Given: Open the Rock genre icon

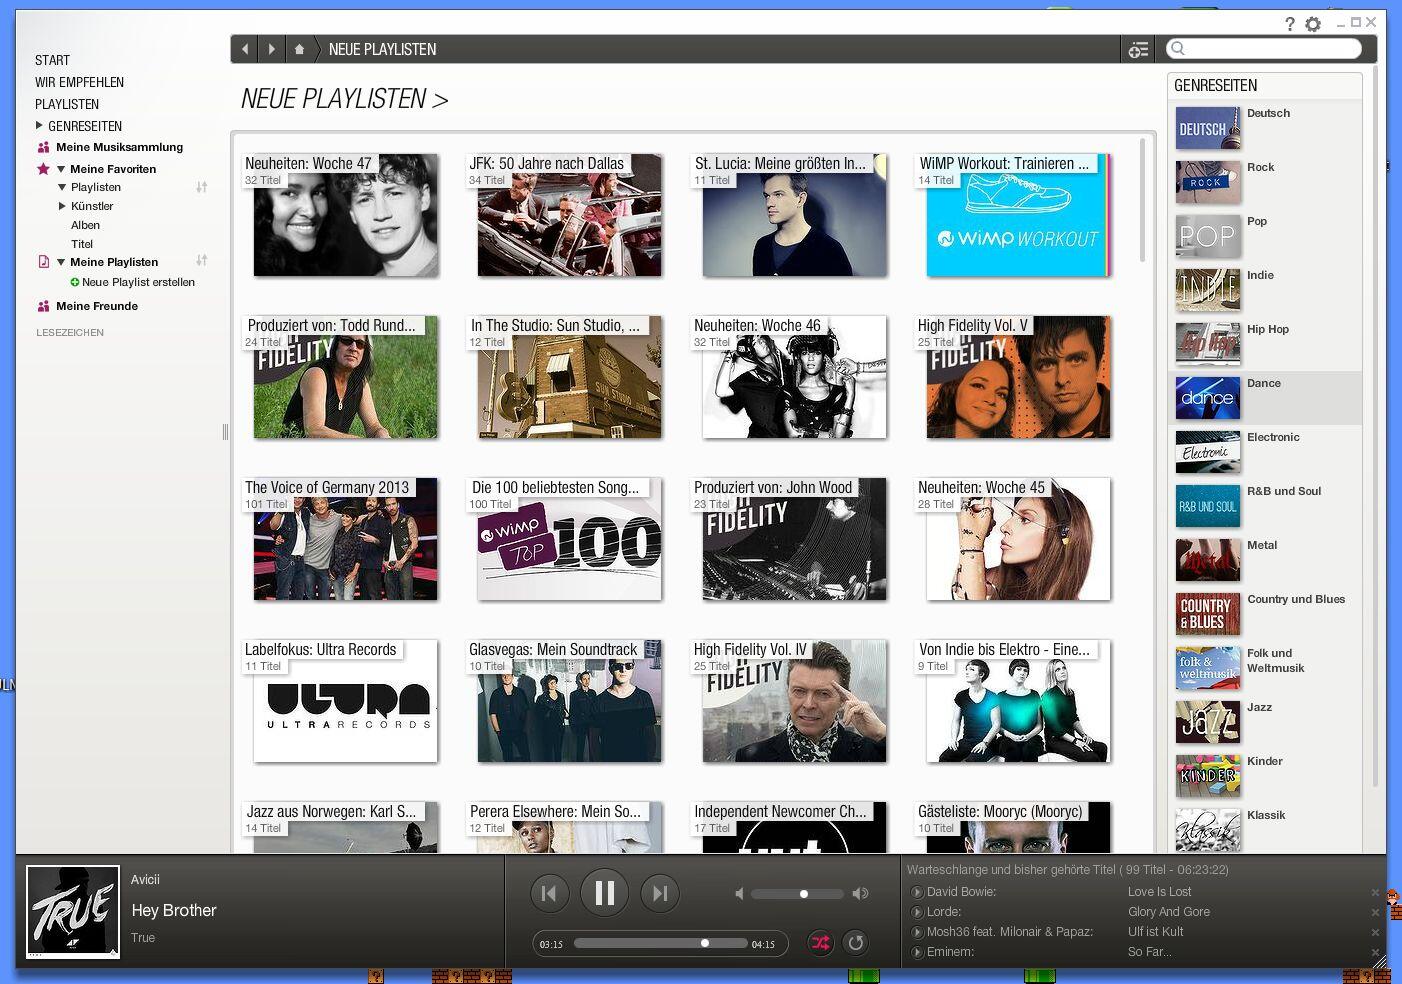Looking at the screenshot, I should [x=1208, y=182].
